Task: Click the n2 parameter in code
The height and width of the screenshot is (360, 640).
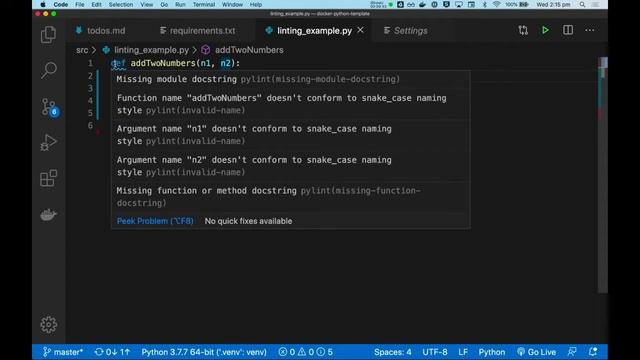Action: (x=225, y=63)
